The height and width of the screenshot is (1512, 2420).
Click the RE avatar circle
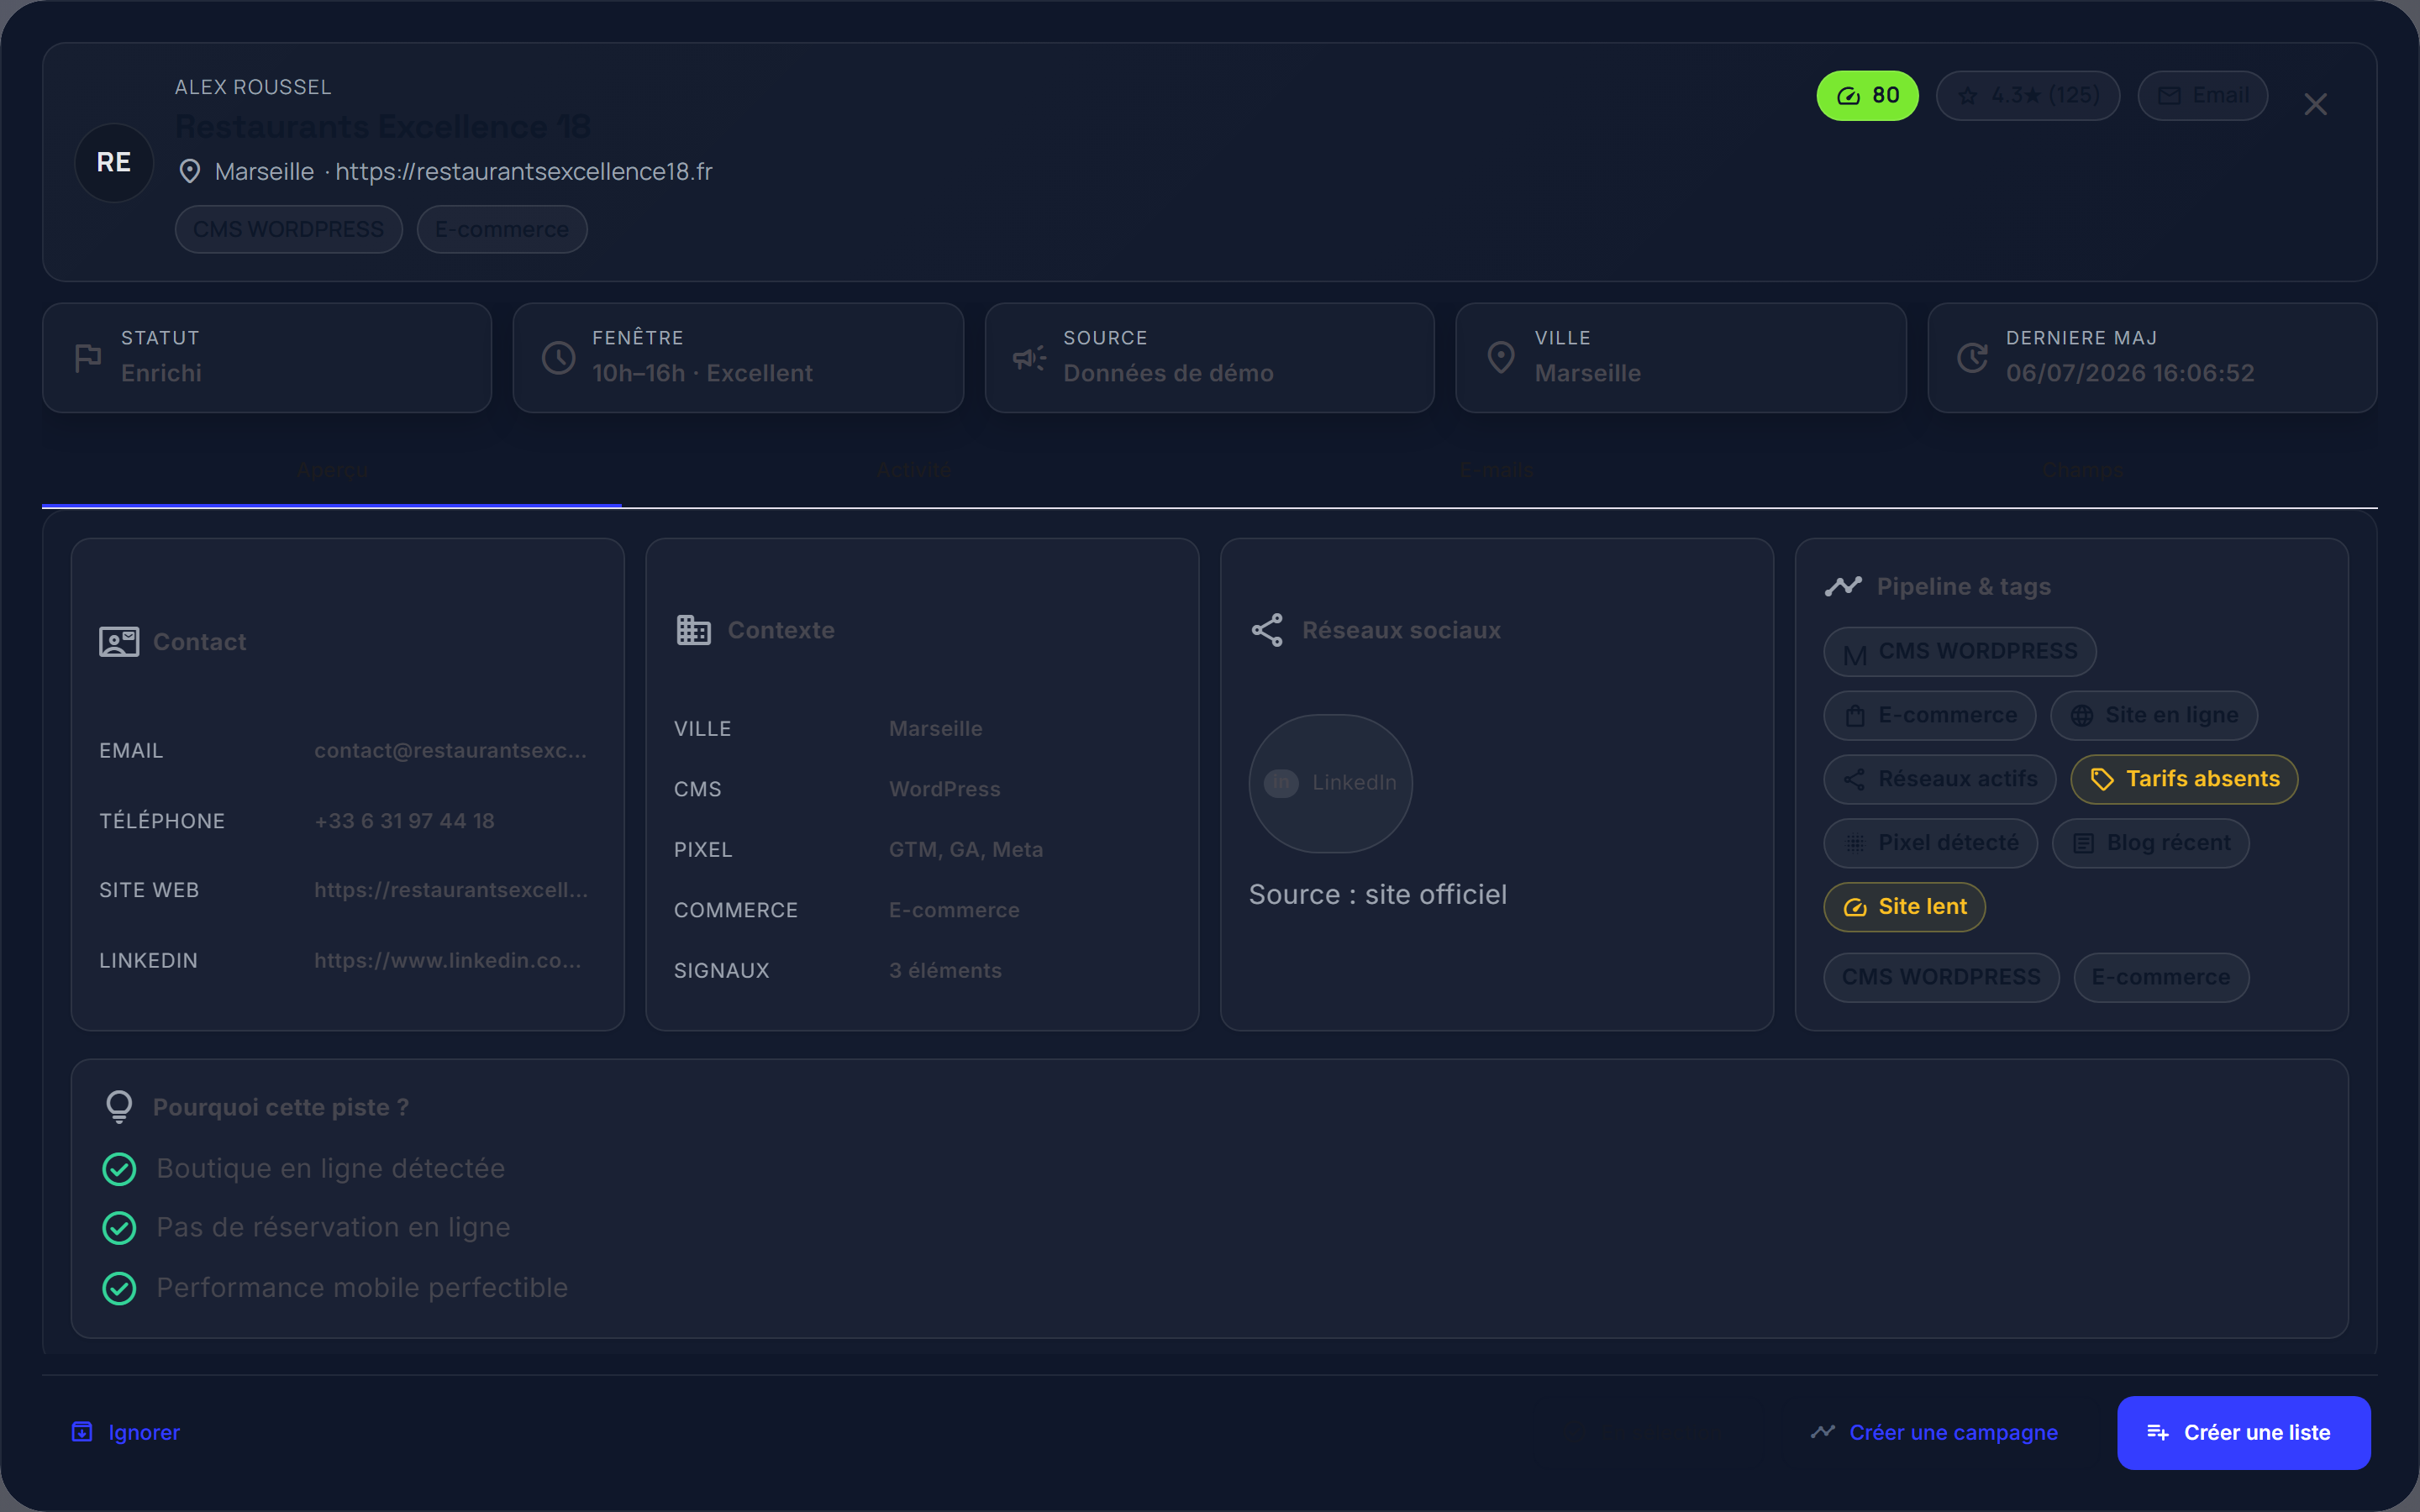(114, 162)
